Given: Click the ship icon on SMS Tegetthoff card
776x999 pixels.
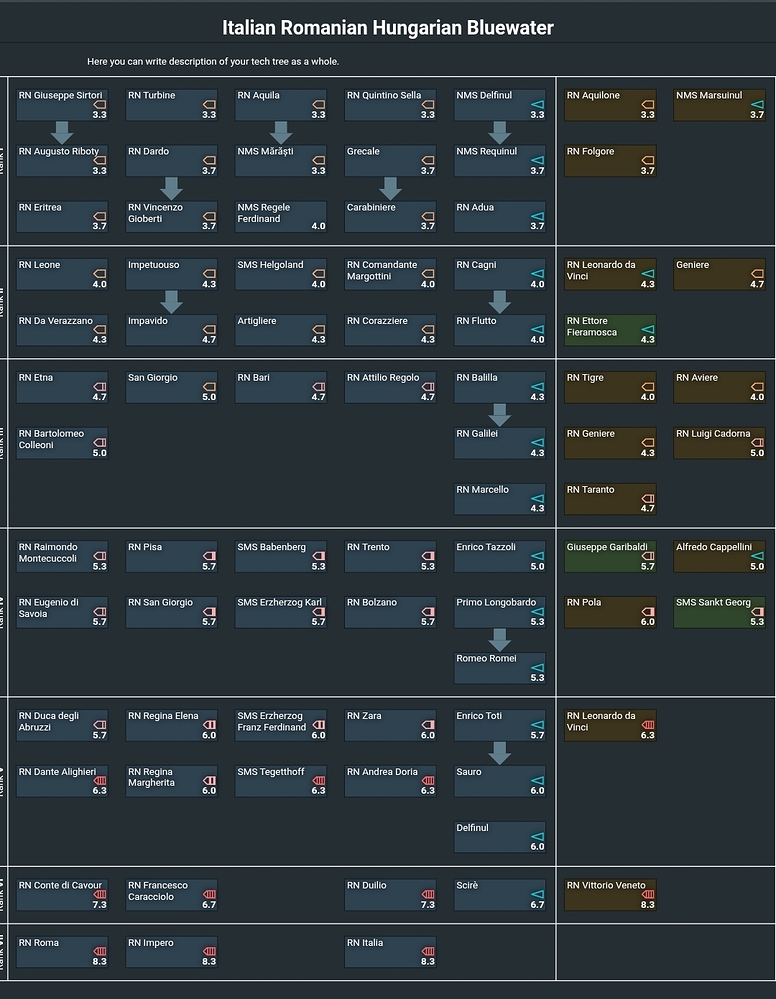Looking at the screenshot, I should [318, 780].
